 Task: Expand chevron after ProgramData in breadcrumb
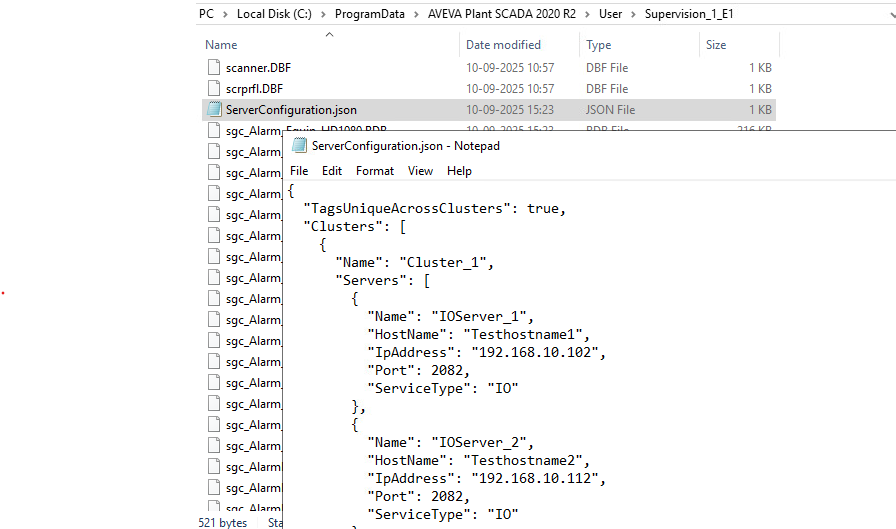click(x=416, y=14)
